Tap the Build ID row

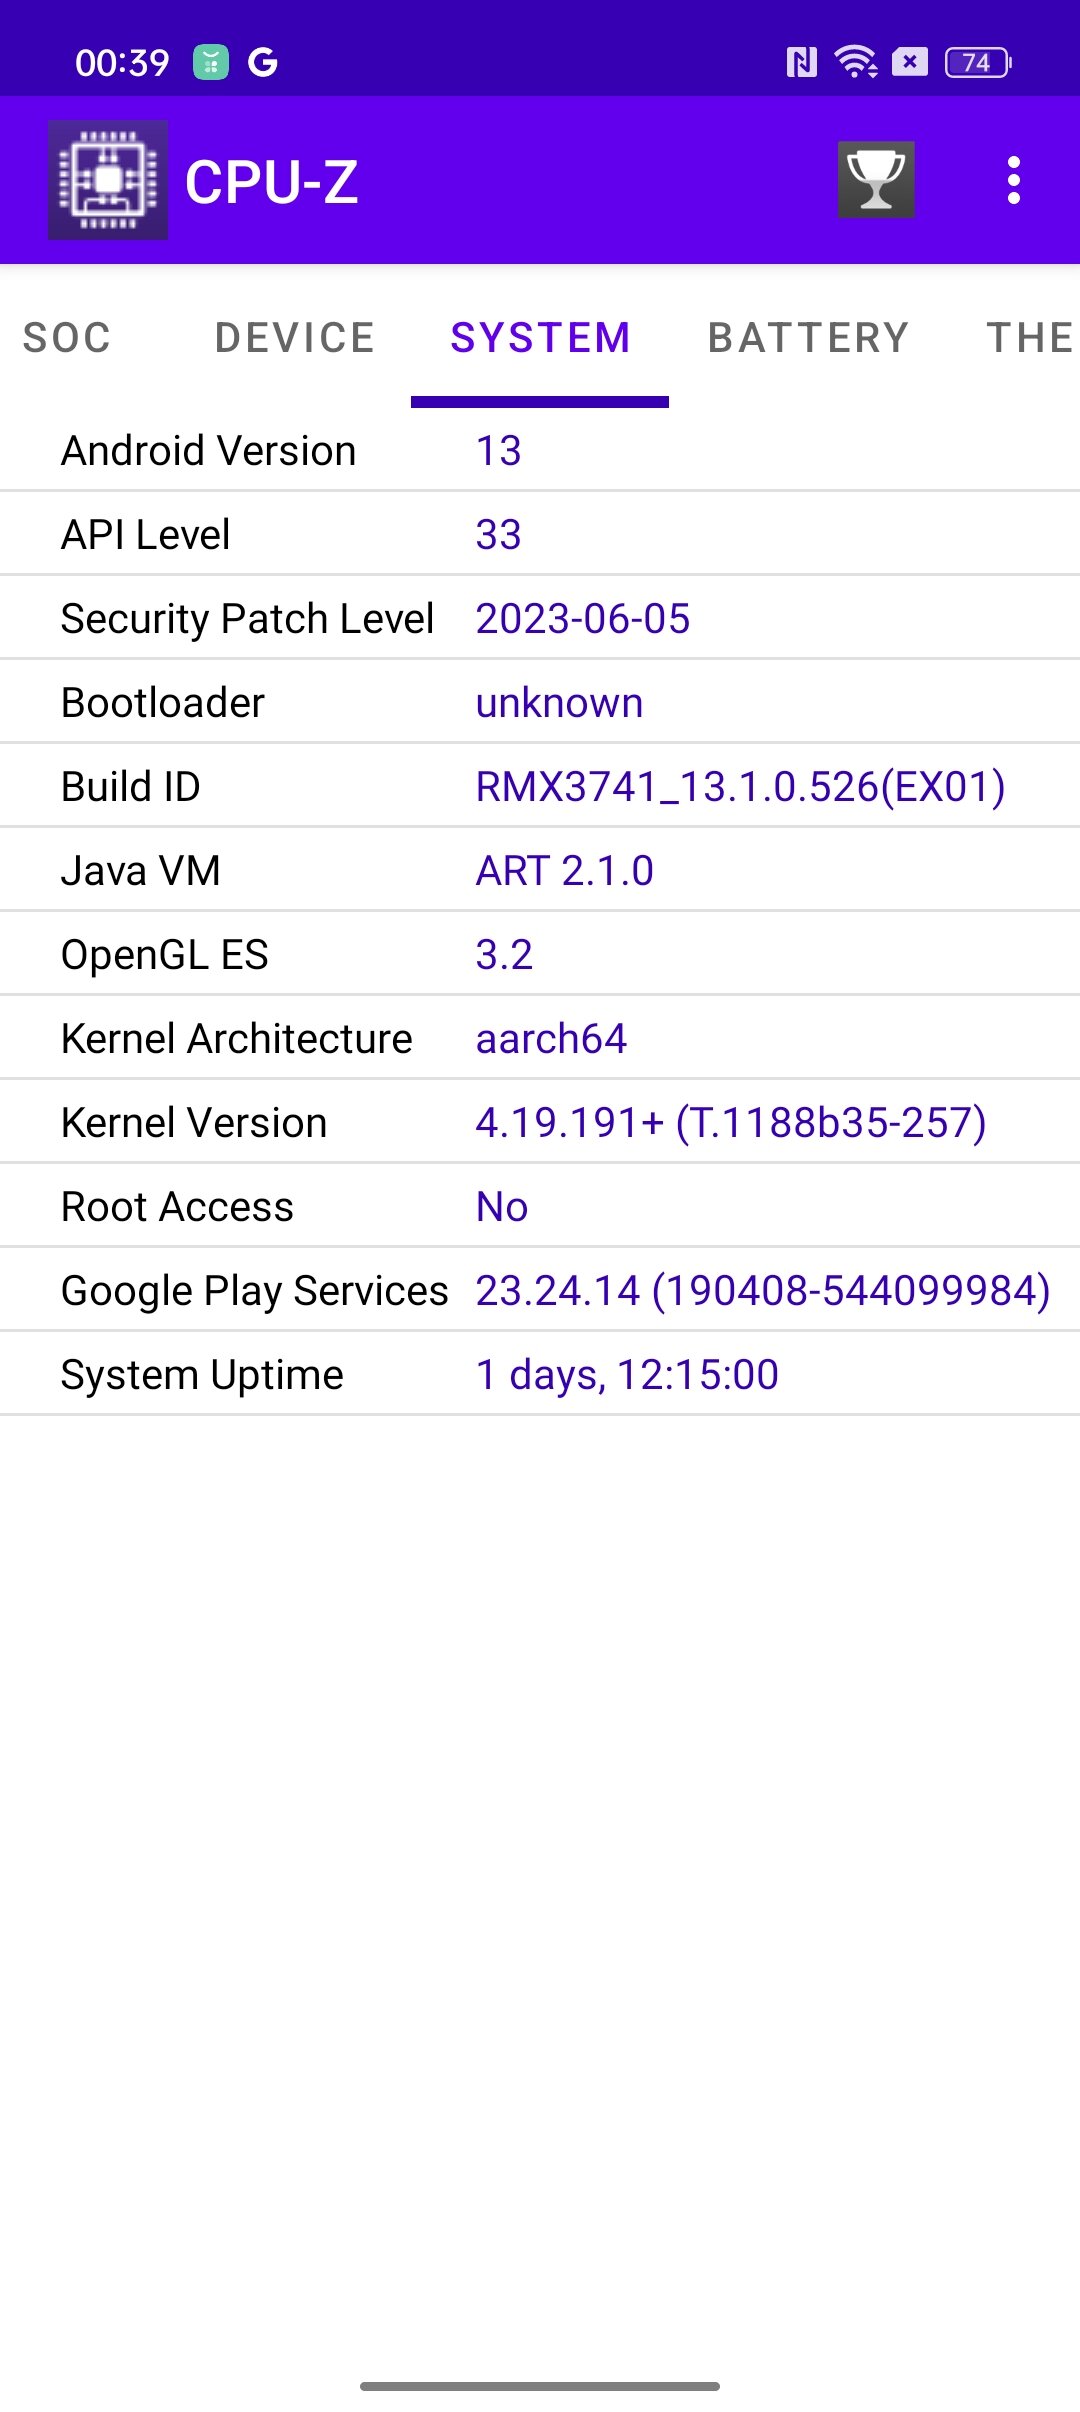(540, 786)
